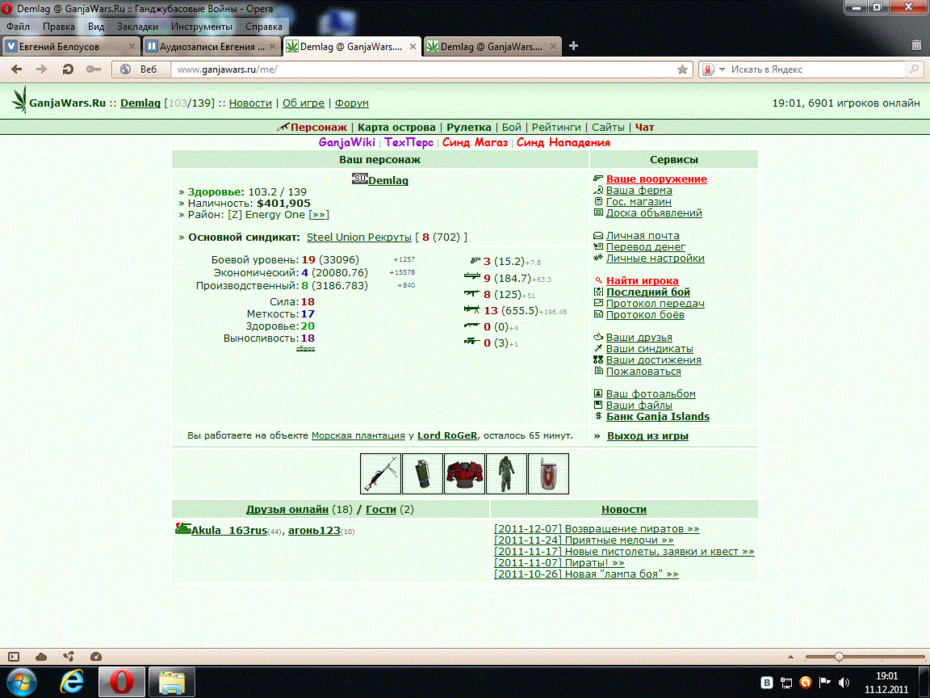
Task: Switch to Евгений Белоусов tab
Action: 70,46
